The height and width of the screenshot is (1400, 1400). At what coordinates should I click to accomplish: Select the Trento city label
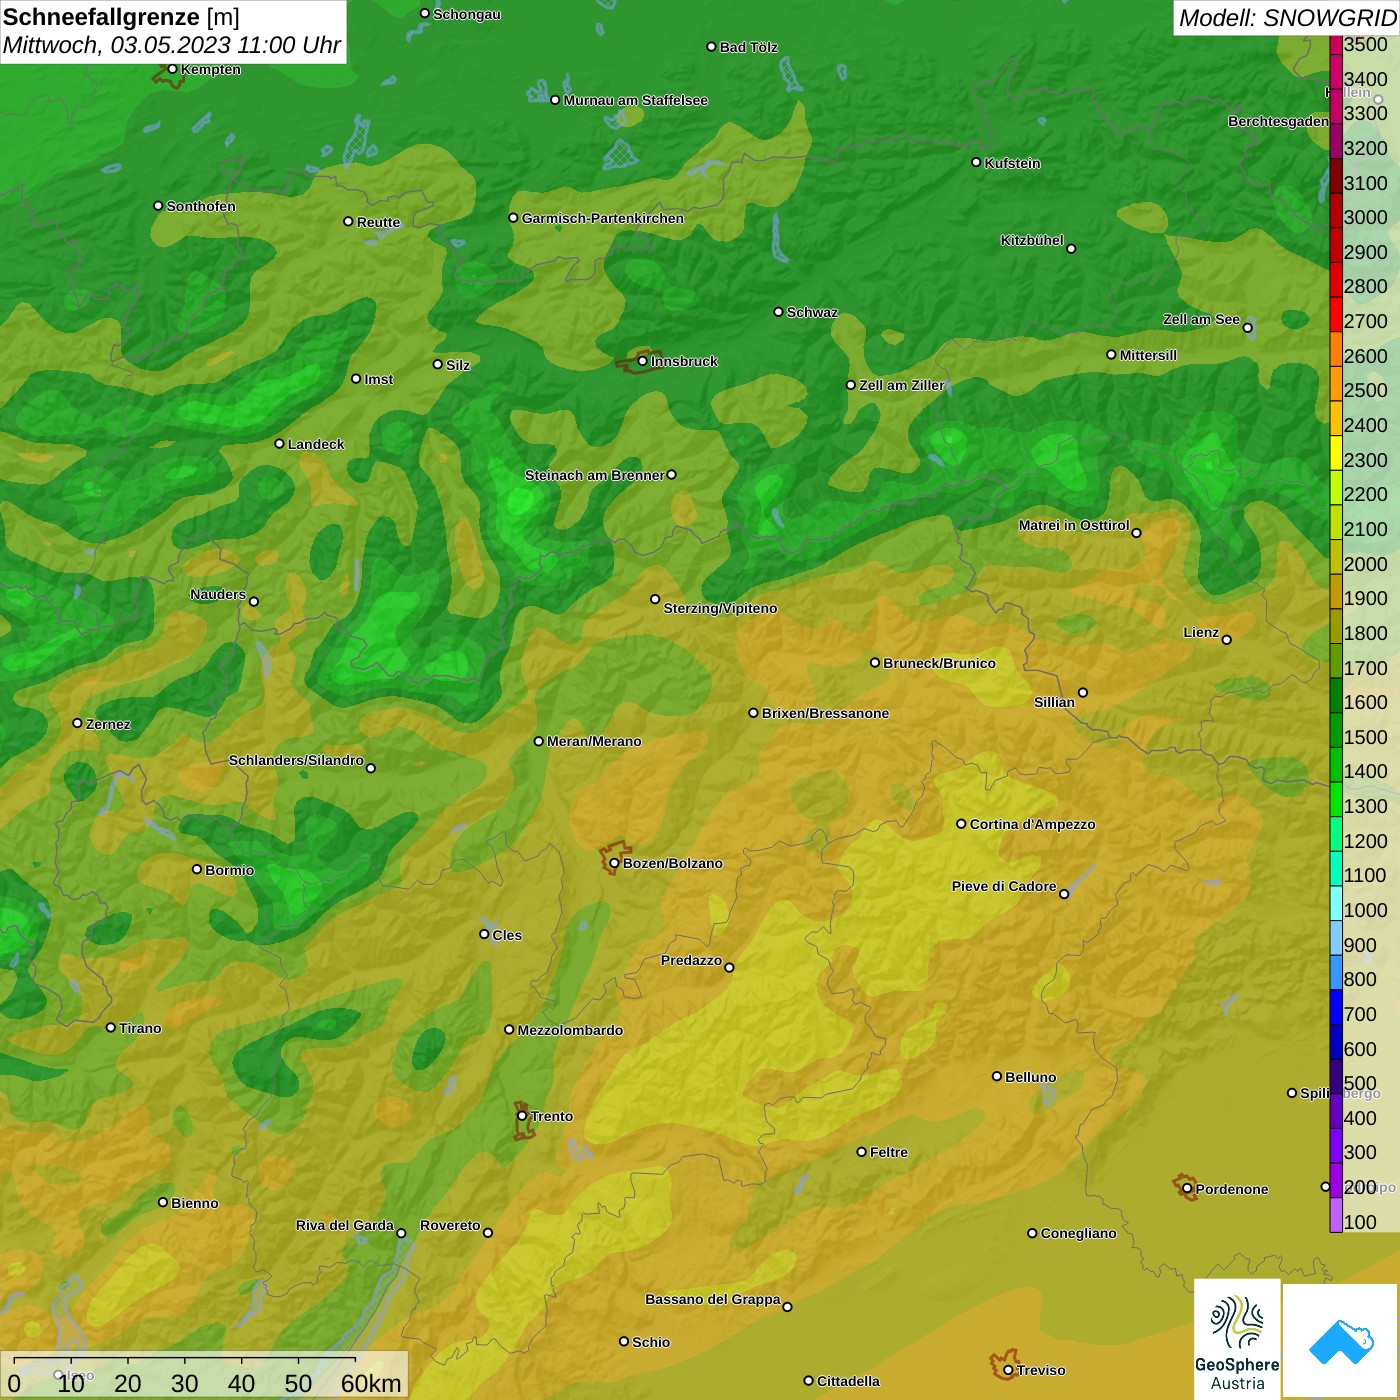coord(552,1116)
